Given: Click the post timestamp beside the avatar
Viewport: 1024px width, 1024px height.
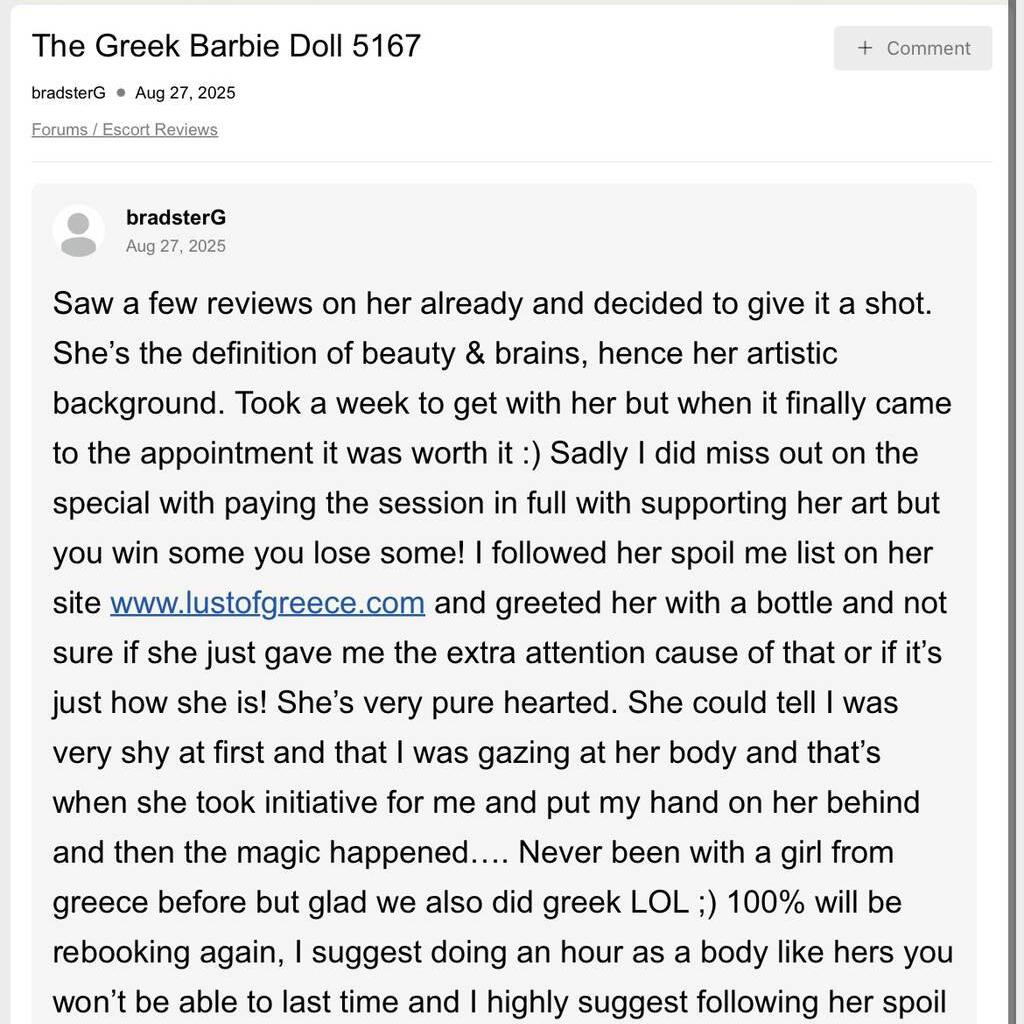Looking at the screenshot, I should click(176, 246).
